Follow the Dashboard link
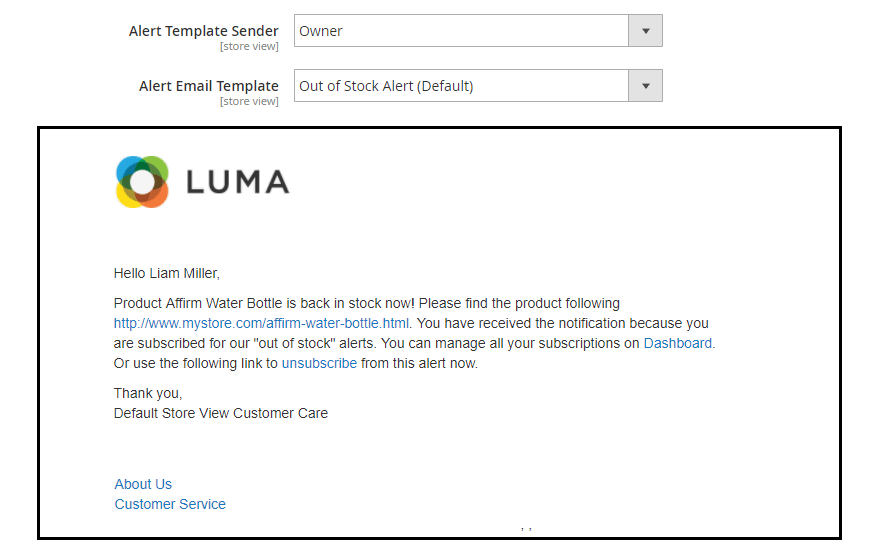 point(678,343)
